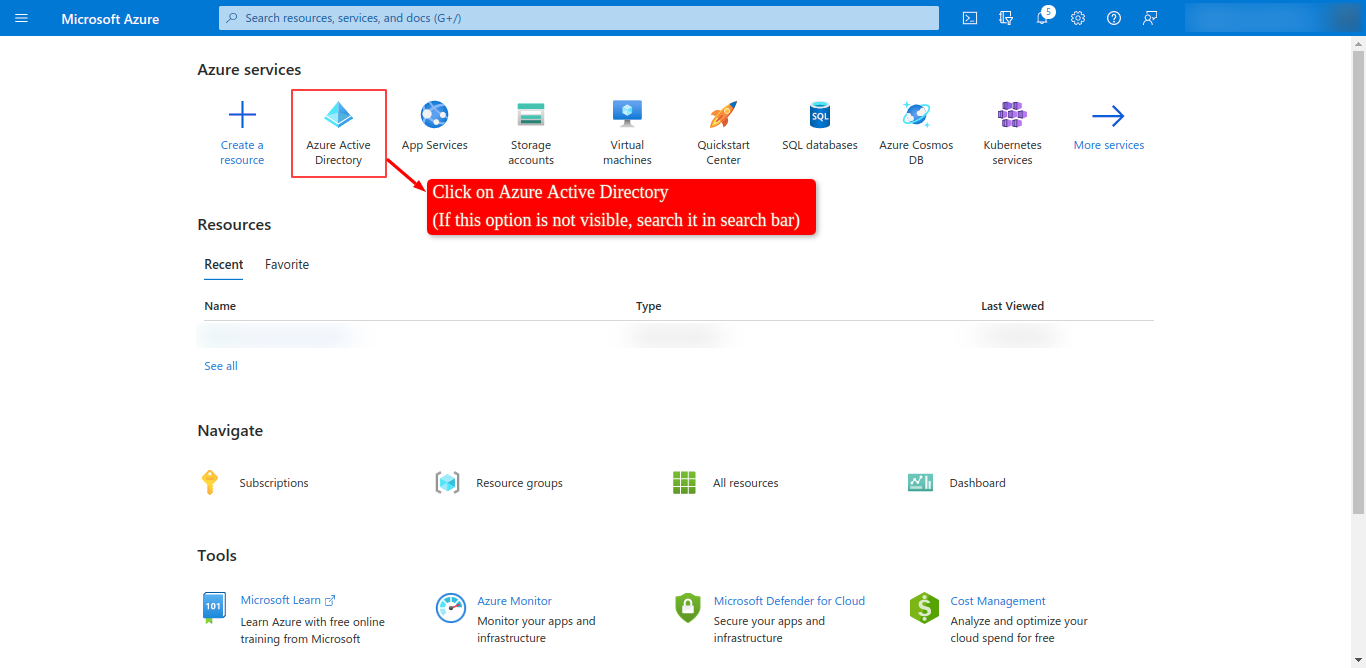The height and width of the screenshot is (668, 1366).
Task: Open App Services
Action: 435,126
